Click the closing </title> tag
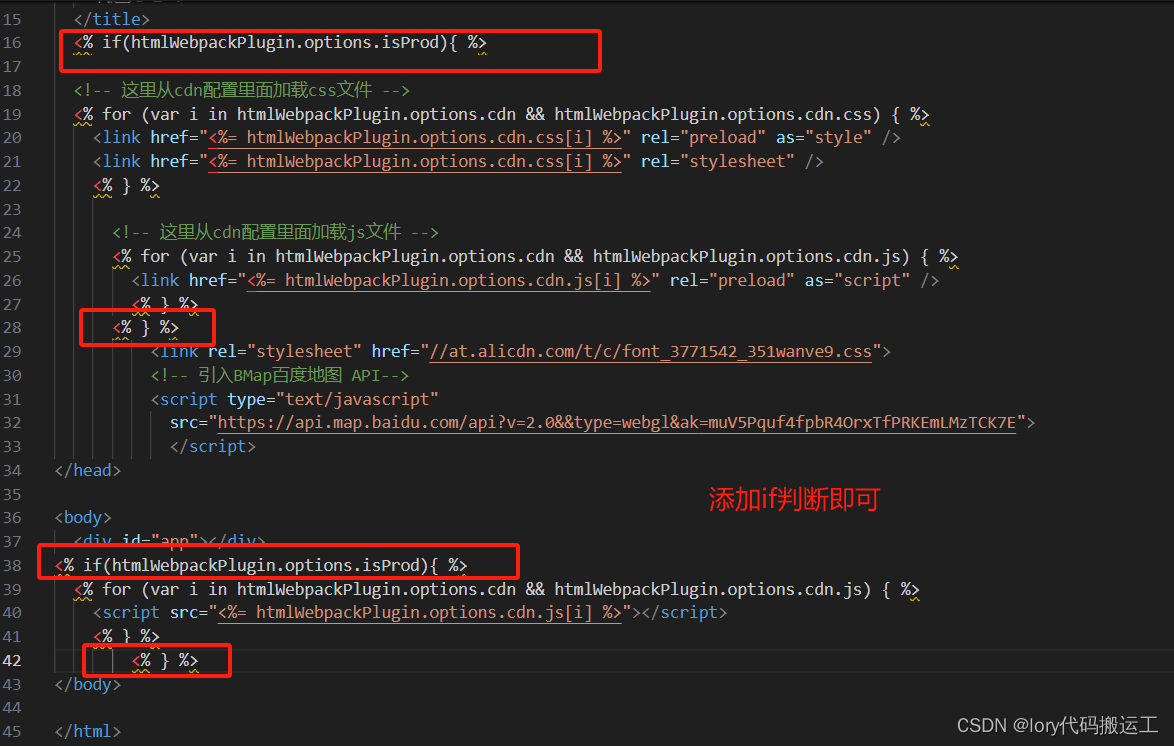Image resolution: width=1174 pixels, height=746 pixels. 112,19
